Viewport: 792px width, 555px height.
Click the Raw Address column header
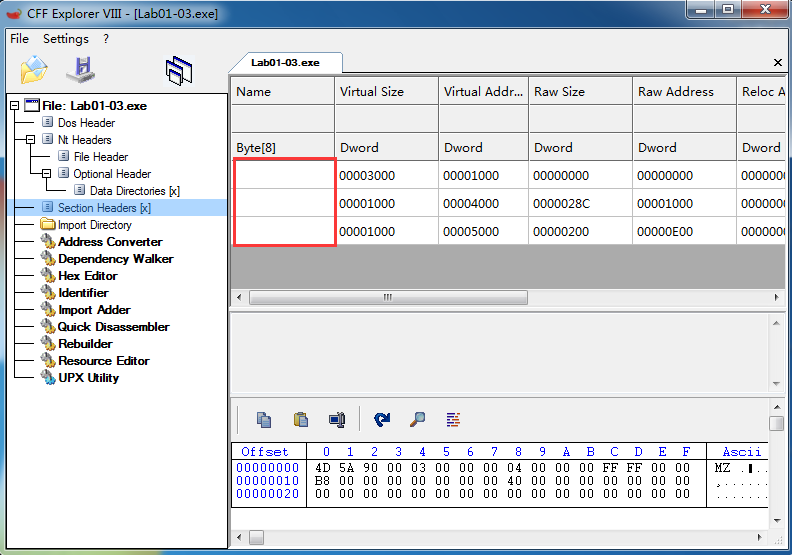(x=684, y=91)
